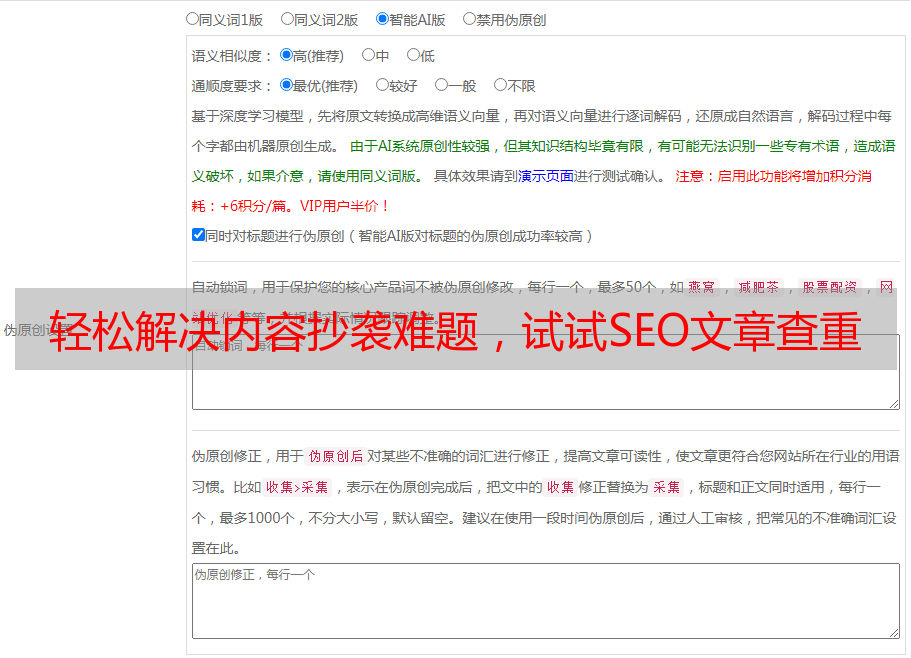Click the 减肥茶 example tag
The height and width of the screenshot is (658, 911).
point(759,287)
